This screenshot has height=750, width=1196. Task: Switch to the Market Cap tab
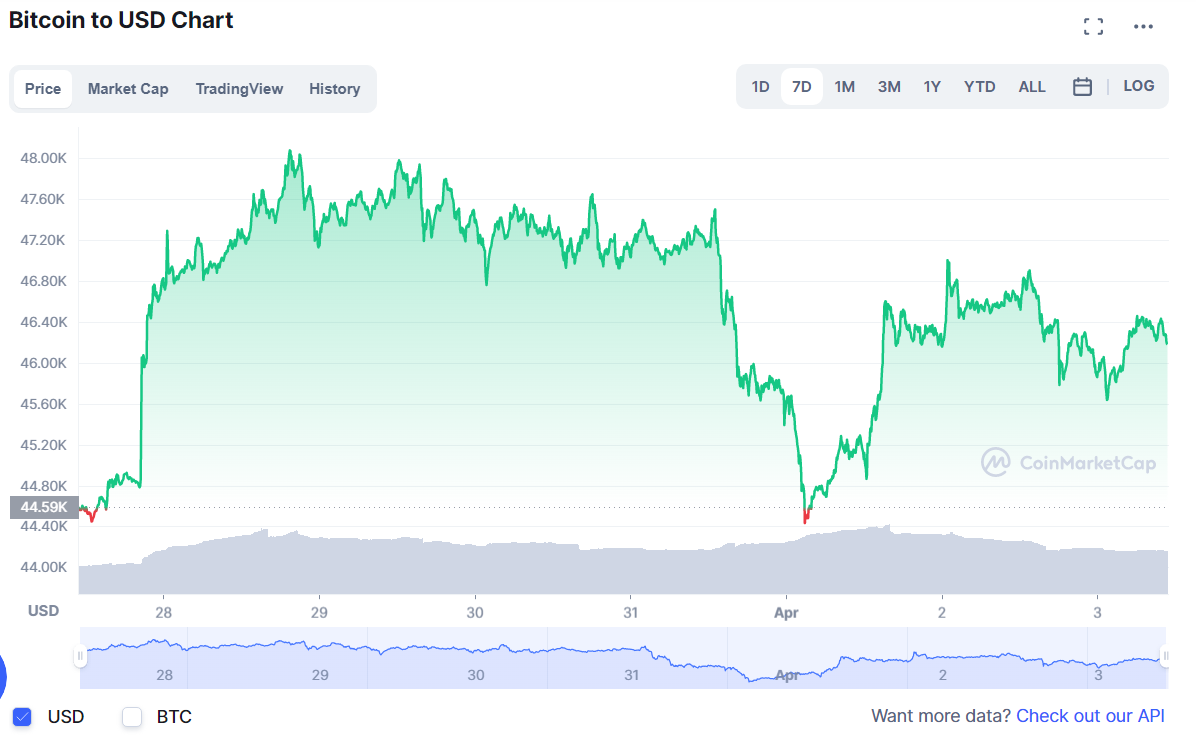(x=128, y=89)
